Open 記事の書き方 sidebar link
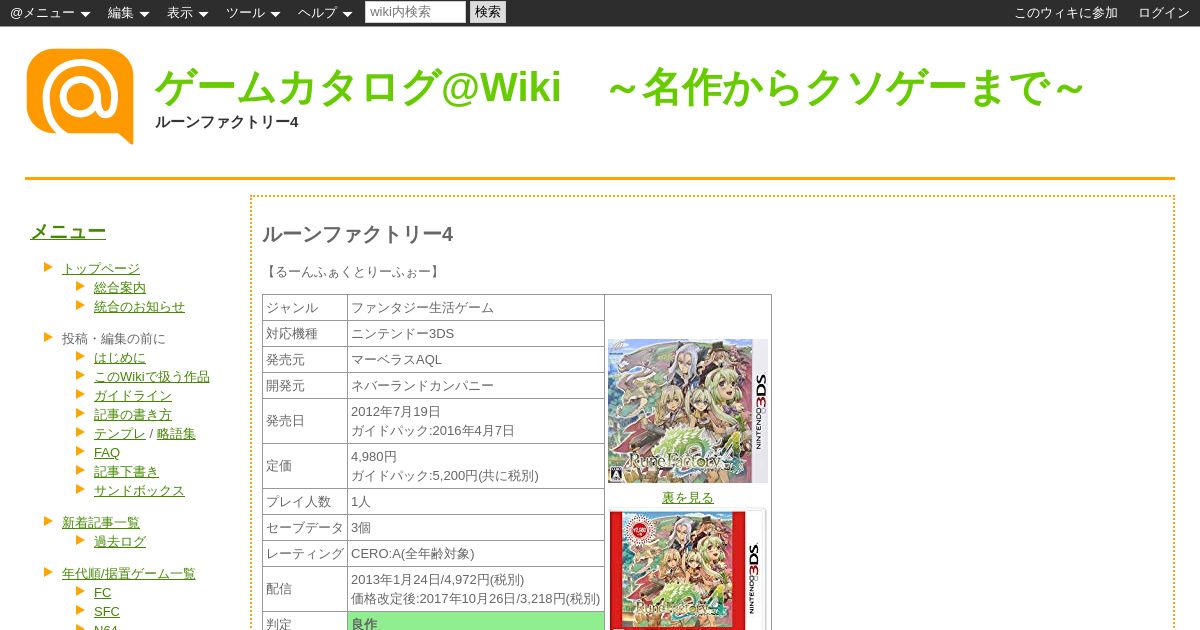Viewport: 1200px width, 630px height. pyautogui.click(x=133, y=414)
